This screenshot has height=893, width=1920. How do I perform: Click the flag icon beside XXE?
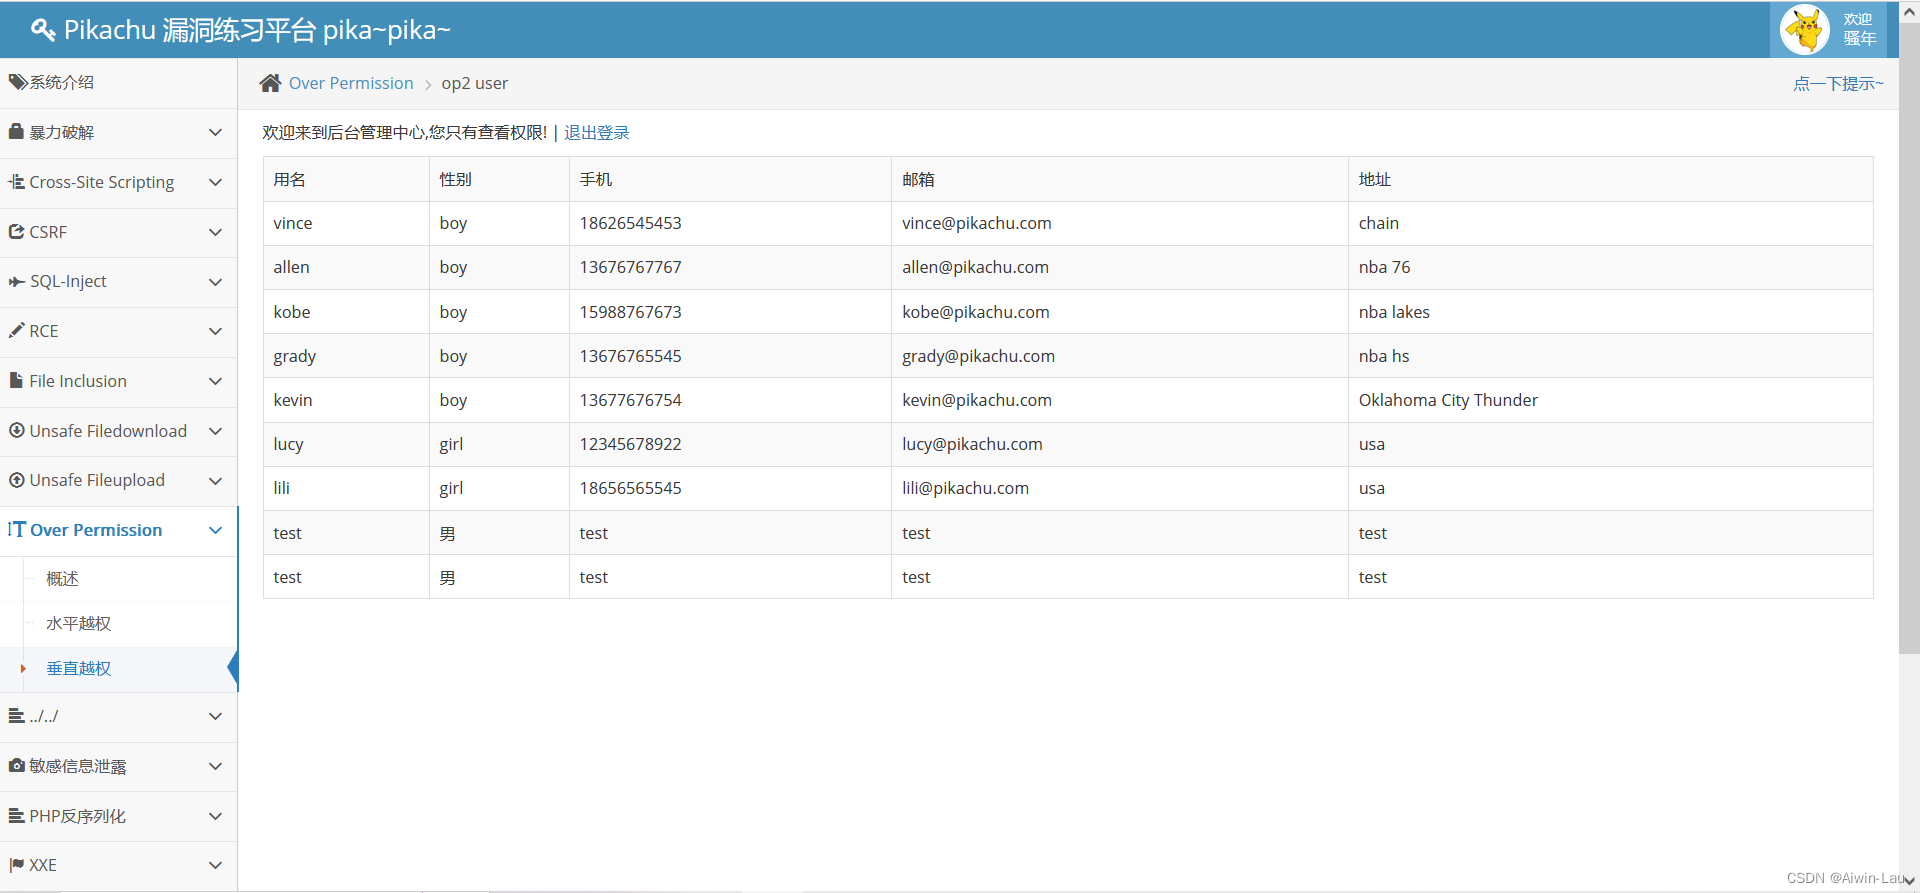pos(16,864)
